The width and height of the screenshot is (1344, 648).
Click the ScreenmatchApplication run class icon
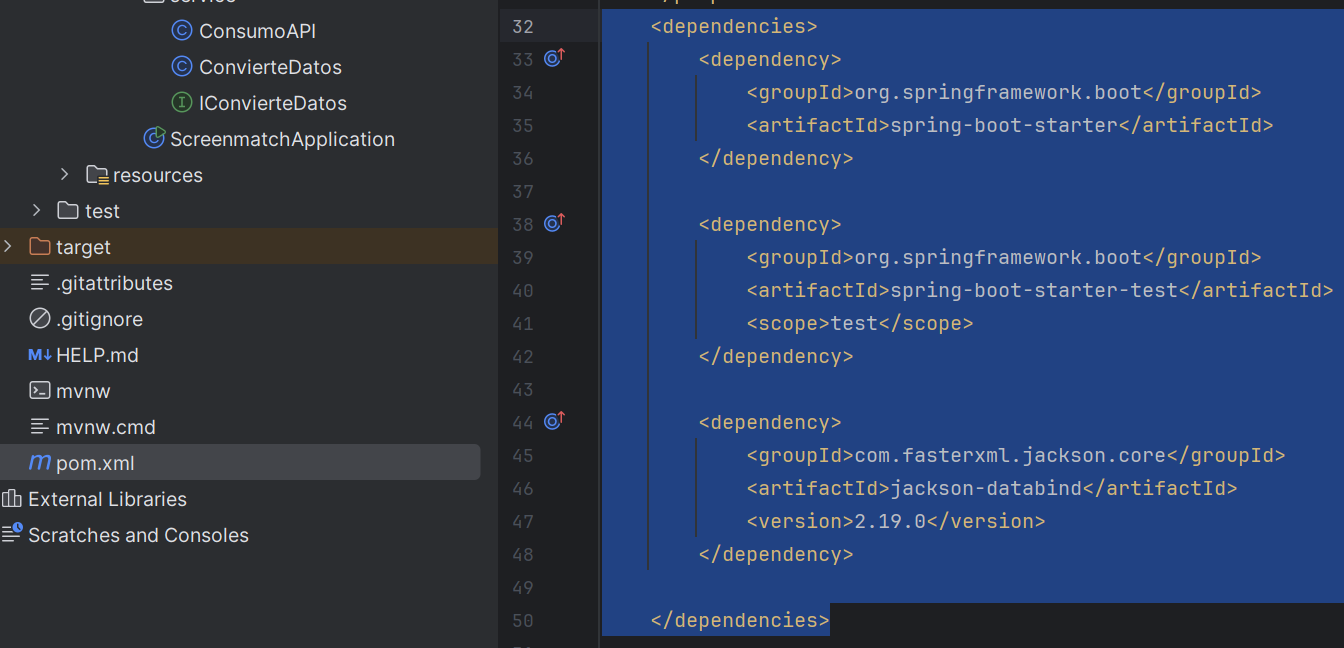pyautogui.click(x=154, y=138)
